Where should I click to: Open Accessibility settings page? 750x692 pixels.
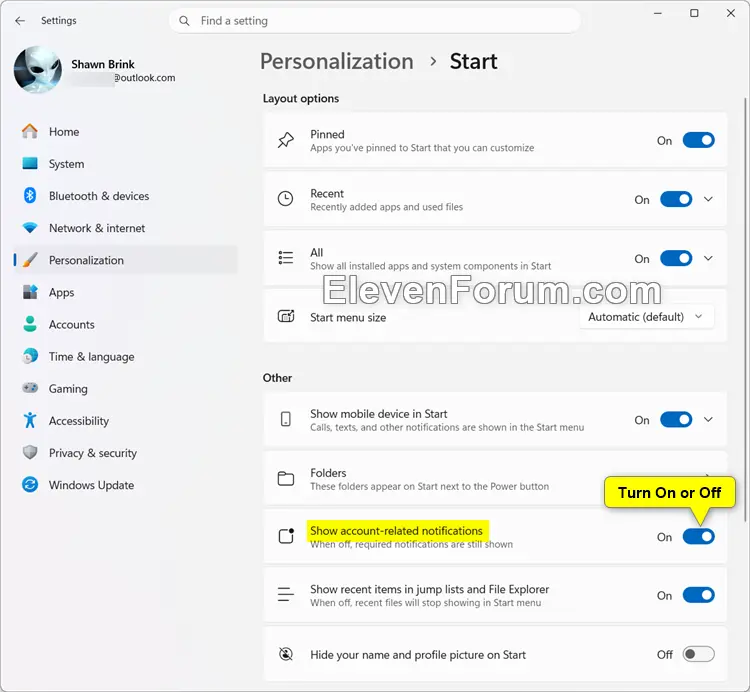126,420
